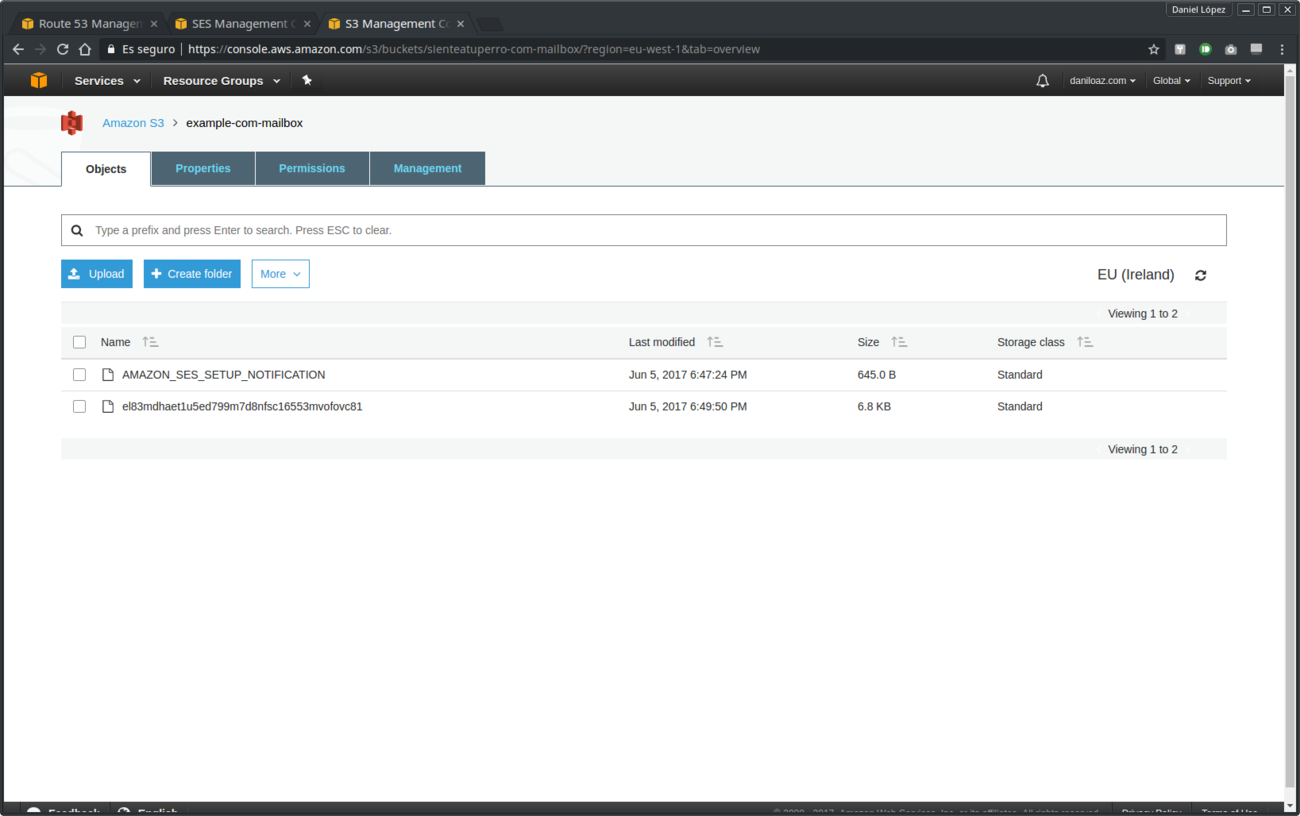Open the Properties tab

click(203, 169)
